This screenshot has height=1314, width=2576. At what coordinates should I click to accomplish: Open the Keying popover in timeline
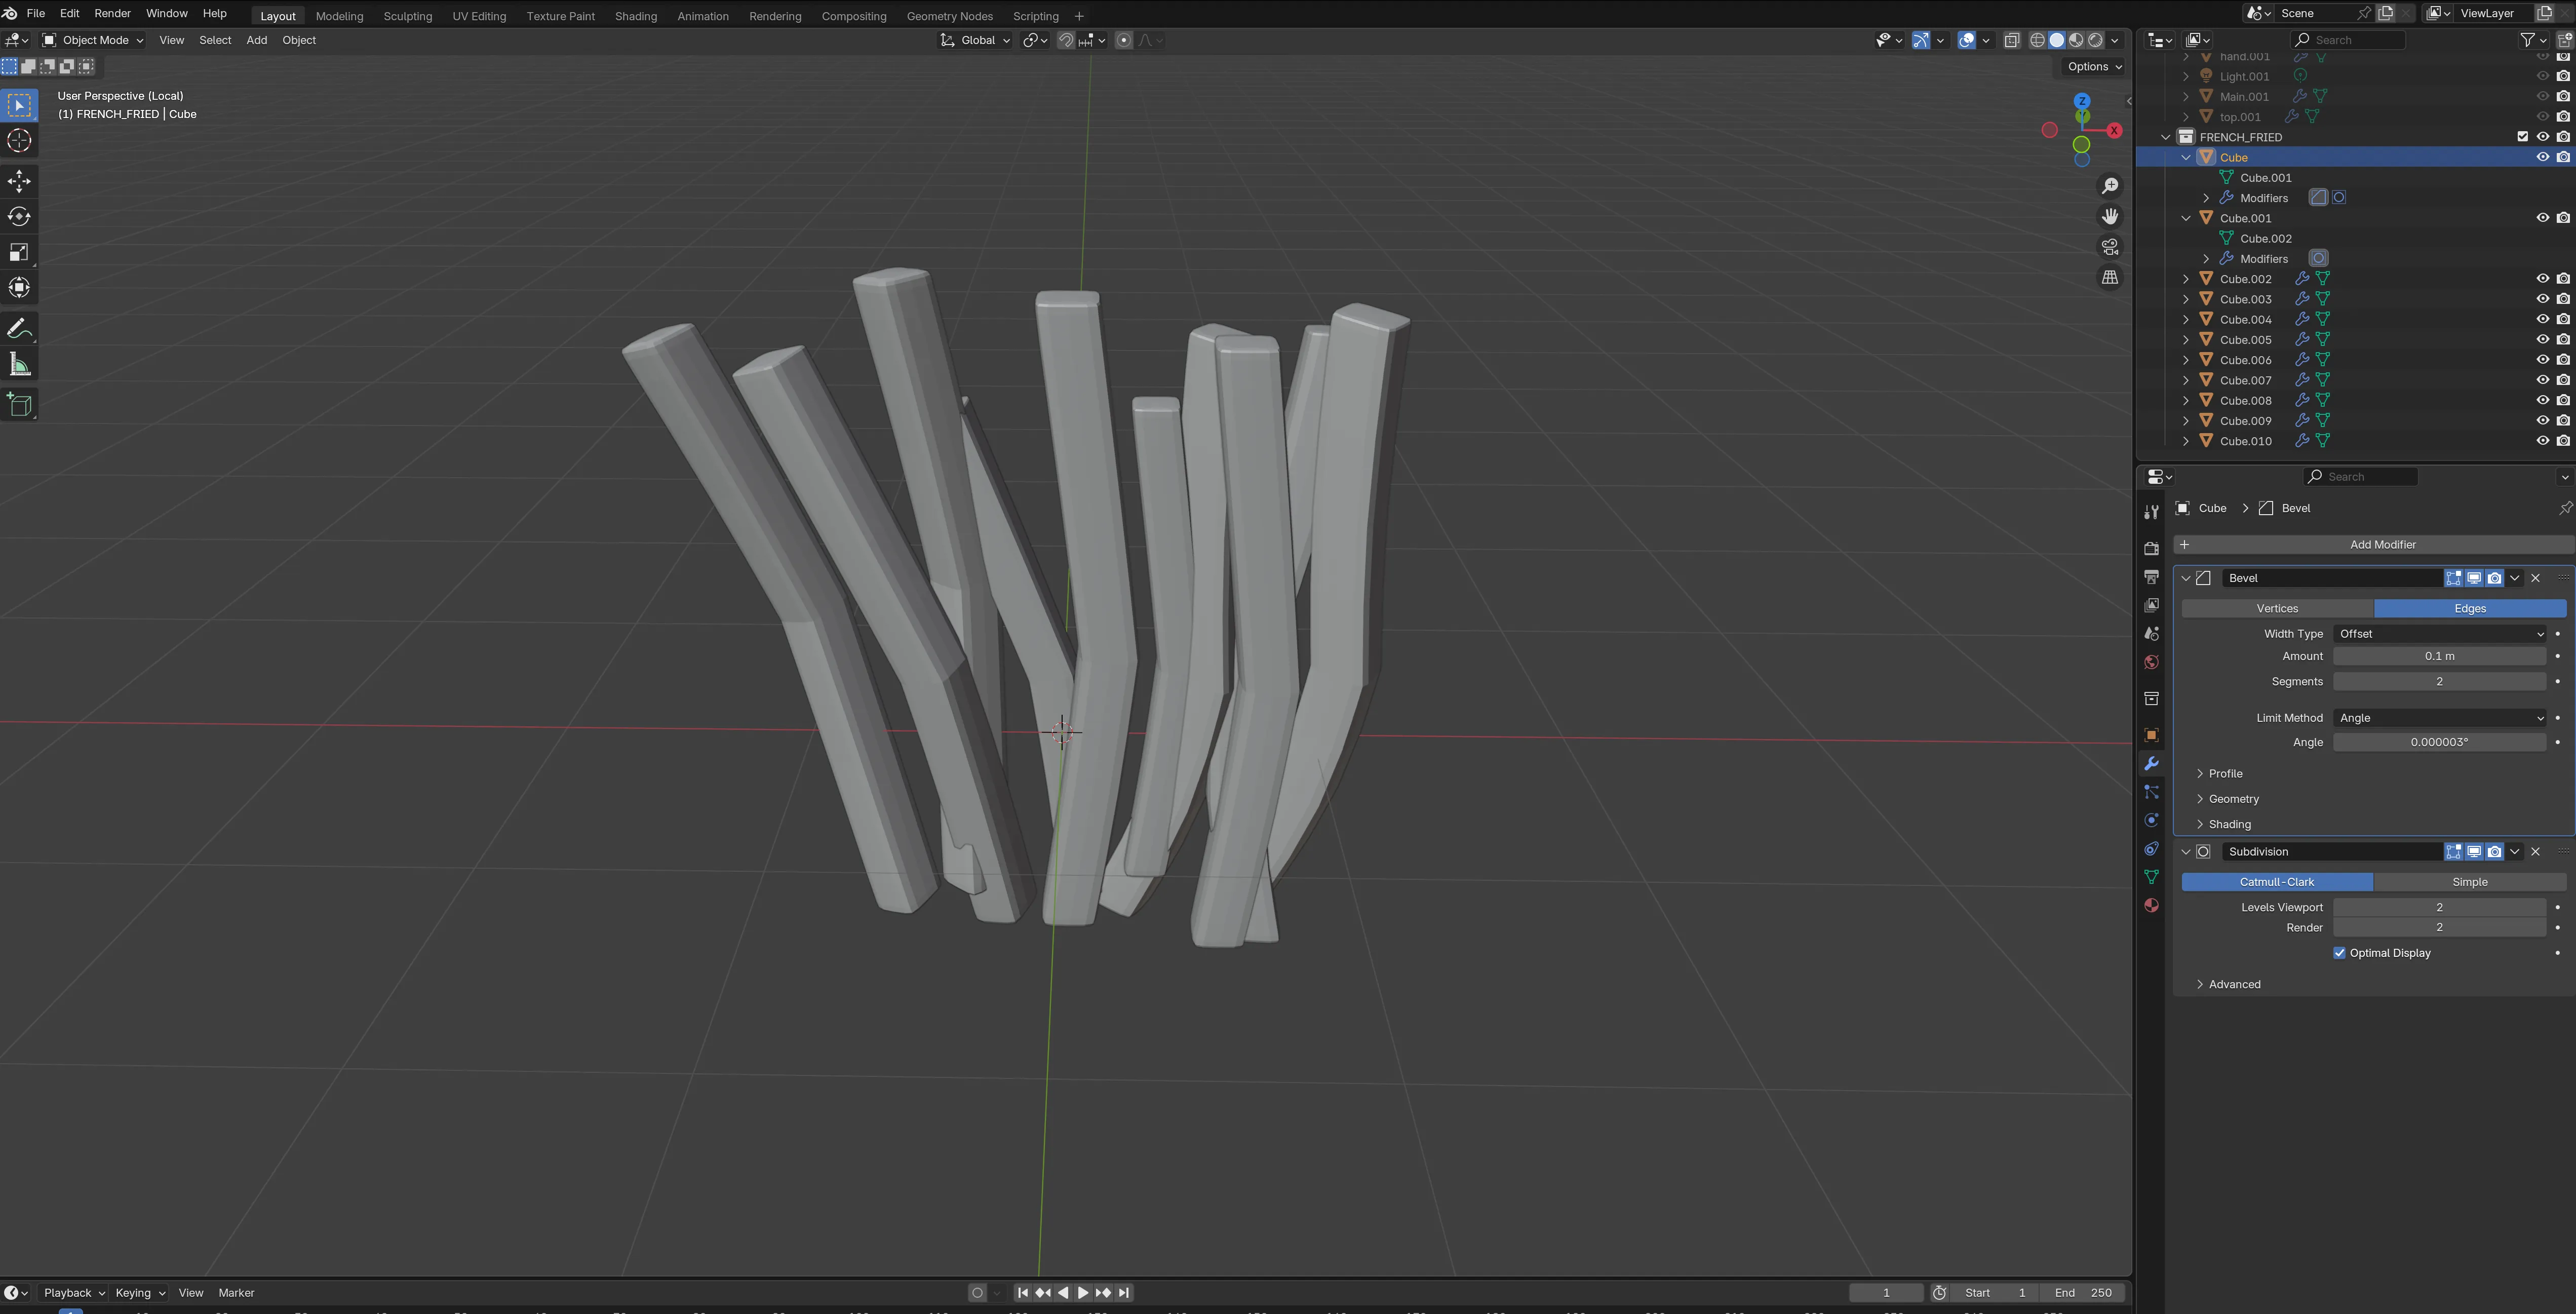140,1293
